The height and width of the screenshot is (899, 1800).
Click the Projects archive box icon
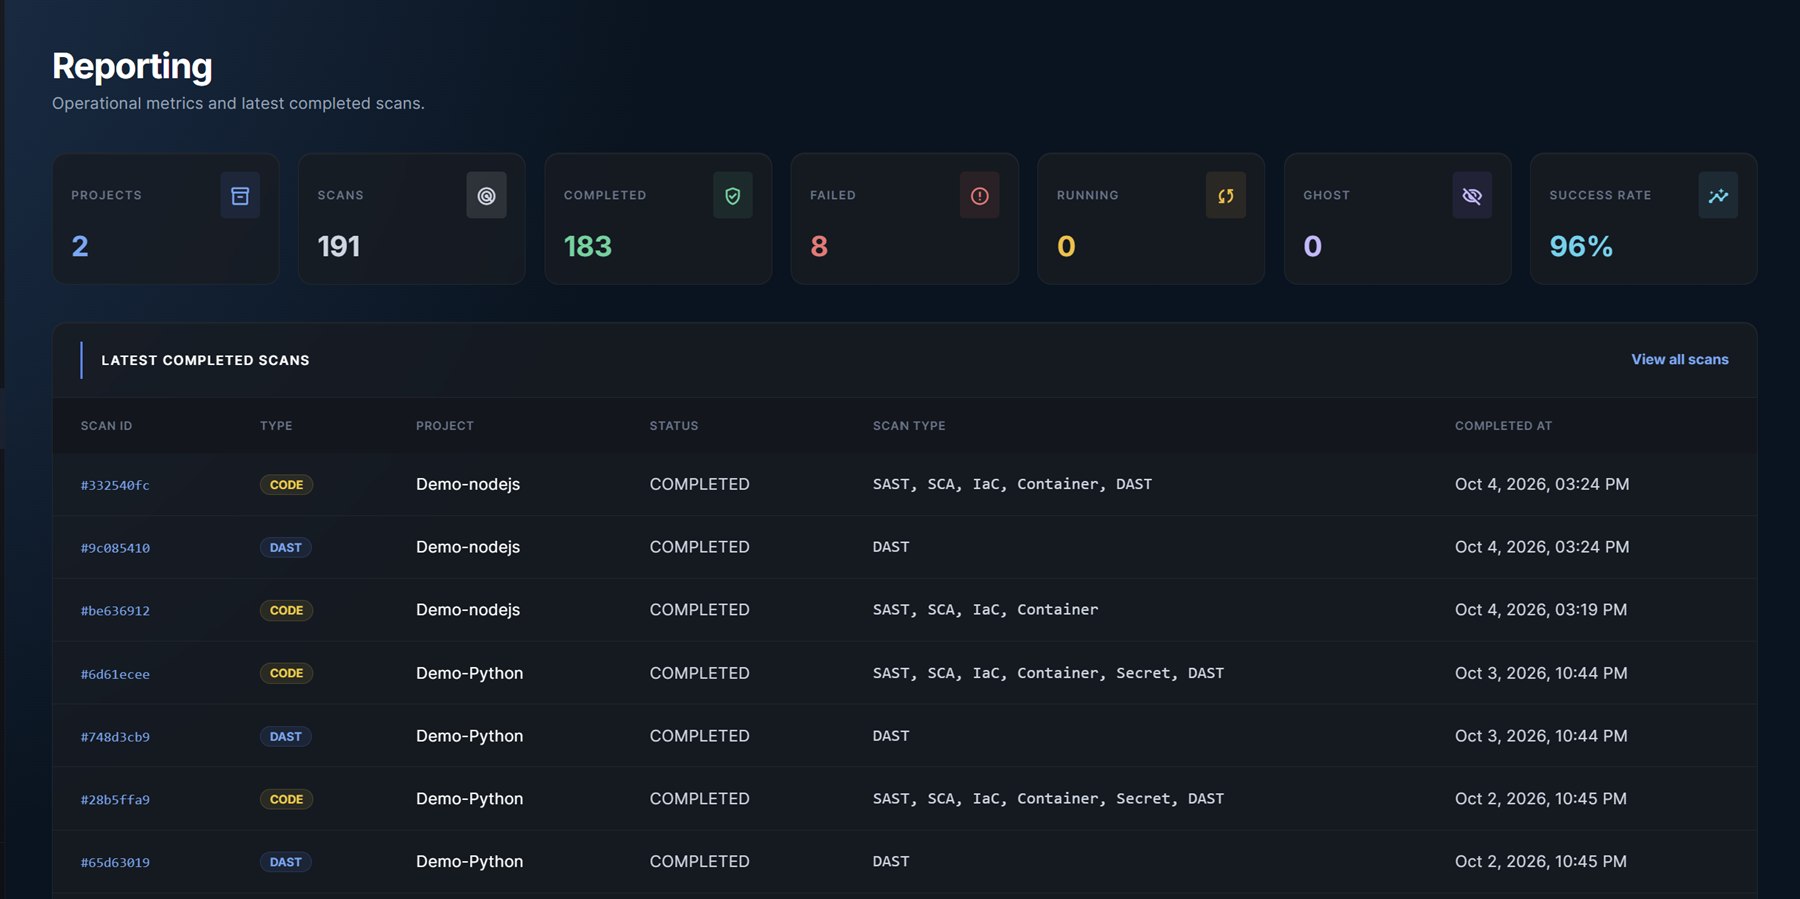240,196
